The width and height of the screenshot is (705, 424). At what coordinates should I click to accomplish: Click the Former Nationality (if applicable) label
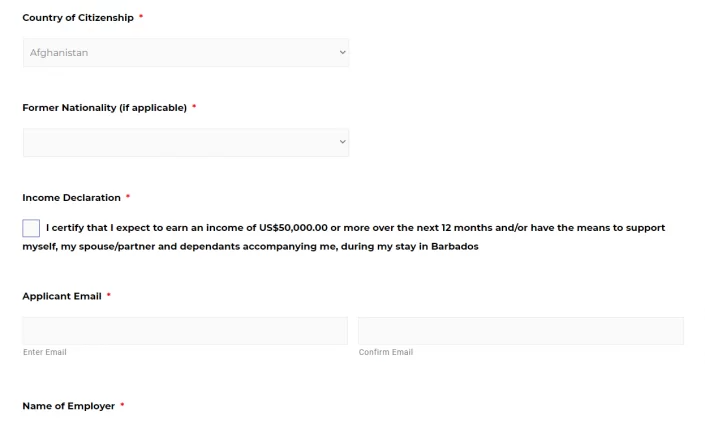pyautogui.click(x=105, y=108)
